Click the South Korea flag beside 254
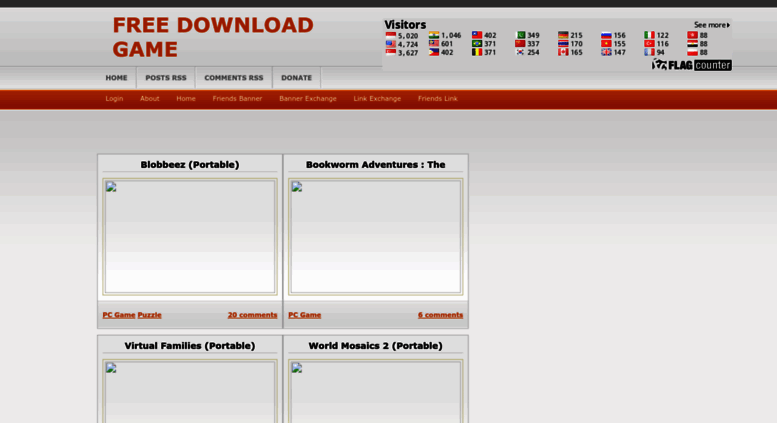This screenshot has height=423, width=777. coord(520,52)
